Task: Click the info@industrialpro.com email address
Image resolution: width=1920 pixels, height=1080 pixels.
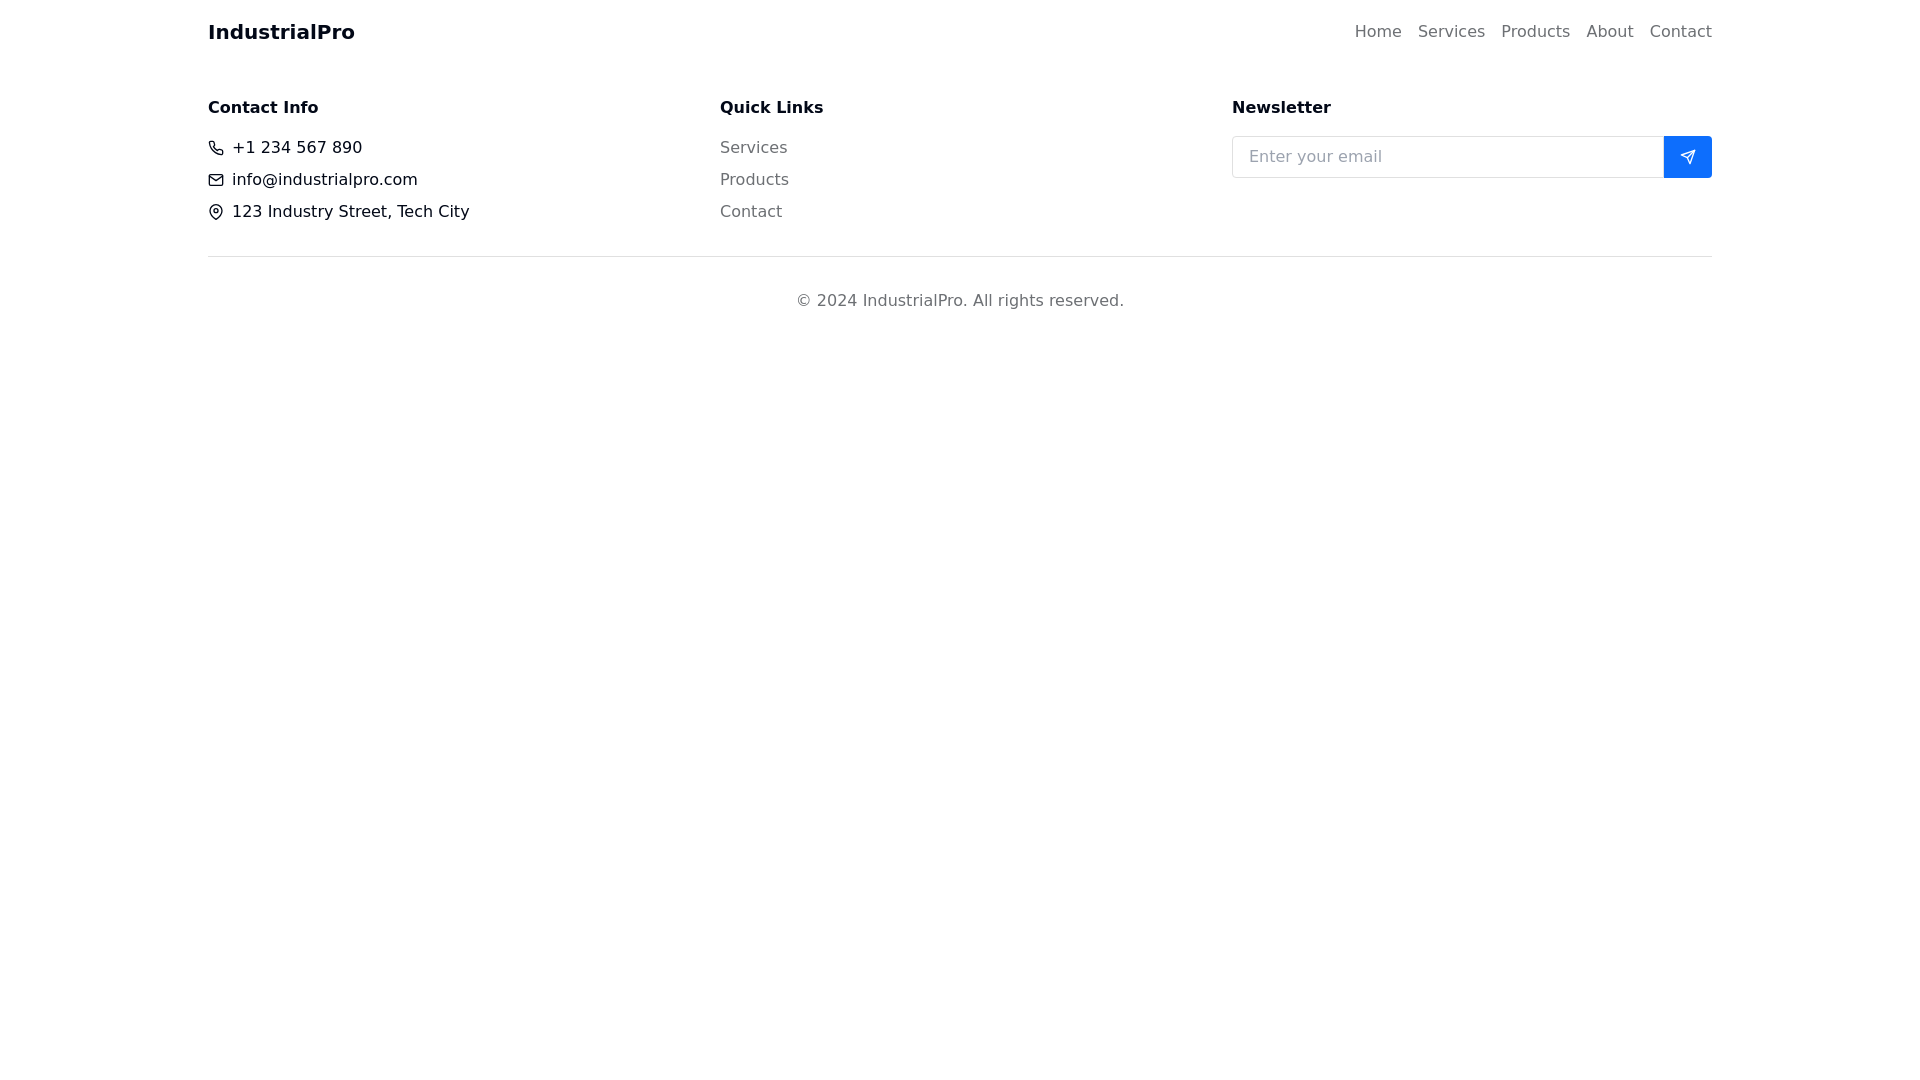Action: (x=324, y=179)
